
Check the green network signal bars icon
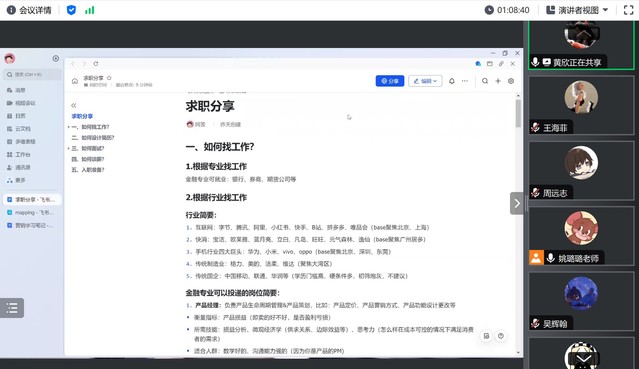point(90,10)
